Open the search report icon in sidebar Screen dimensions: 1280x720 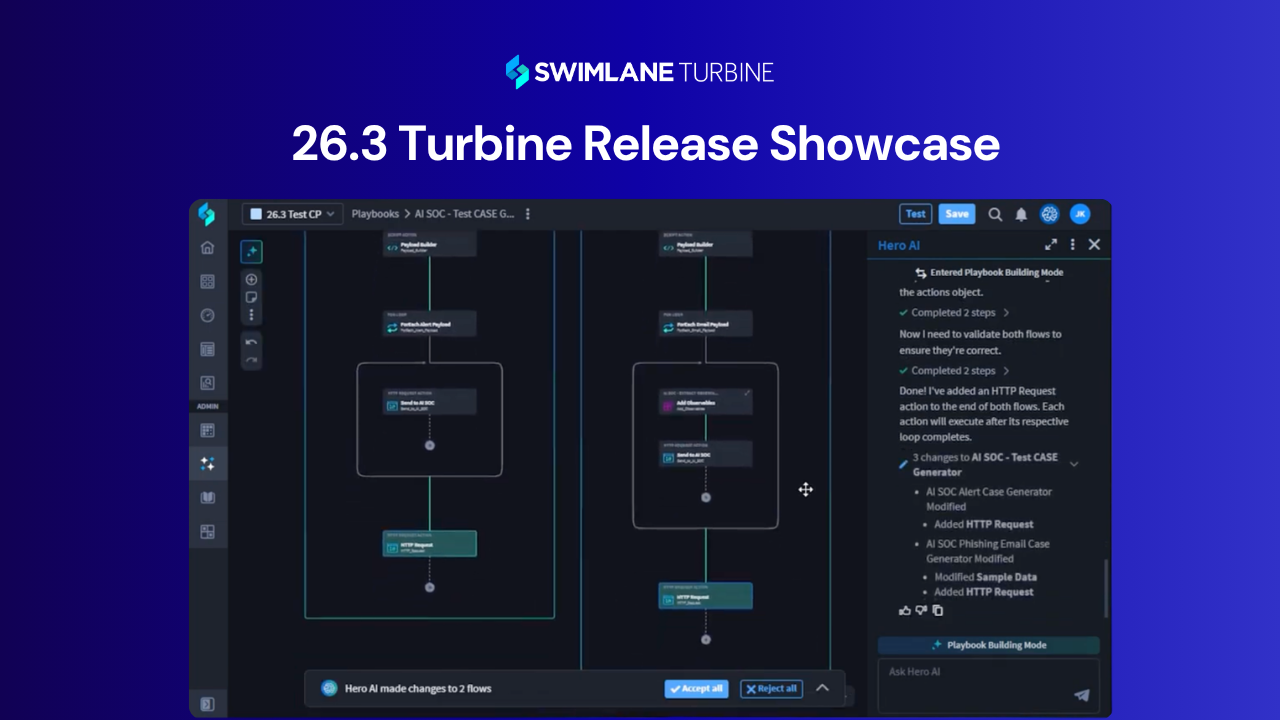pos(207,382)
